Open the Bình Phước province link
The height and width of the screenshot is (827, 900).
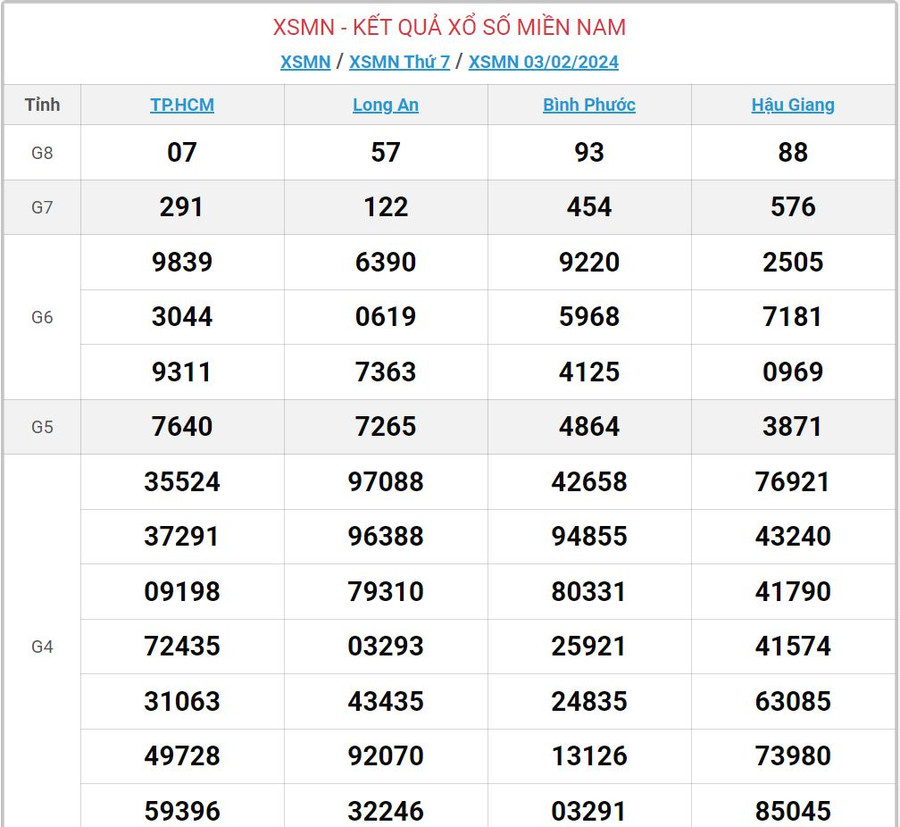(x=589, y=105)
